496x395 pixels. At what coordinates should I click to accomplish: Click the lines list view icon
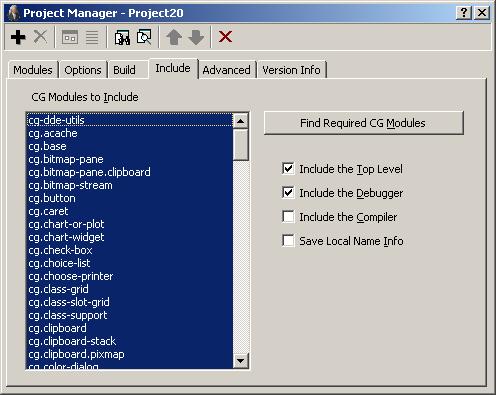(x=92, y=37)
